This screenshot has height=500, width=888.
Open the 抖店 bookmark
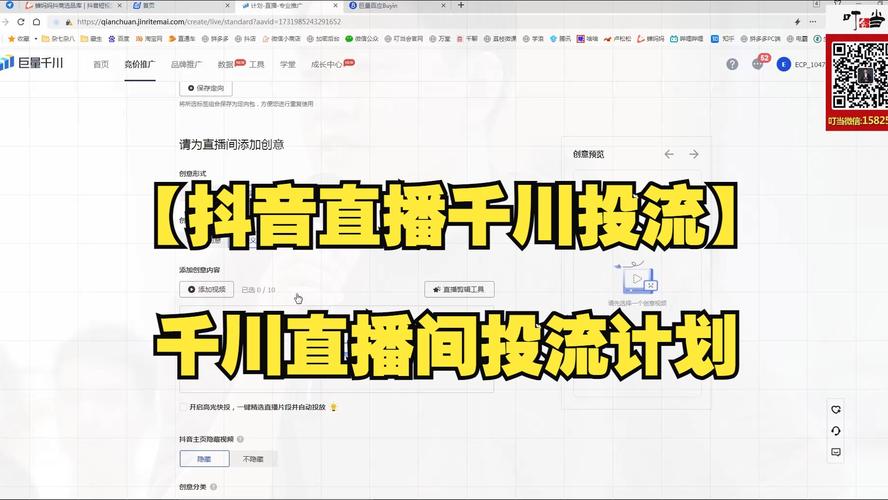click(x=246, y=39)
